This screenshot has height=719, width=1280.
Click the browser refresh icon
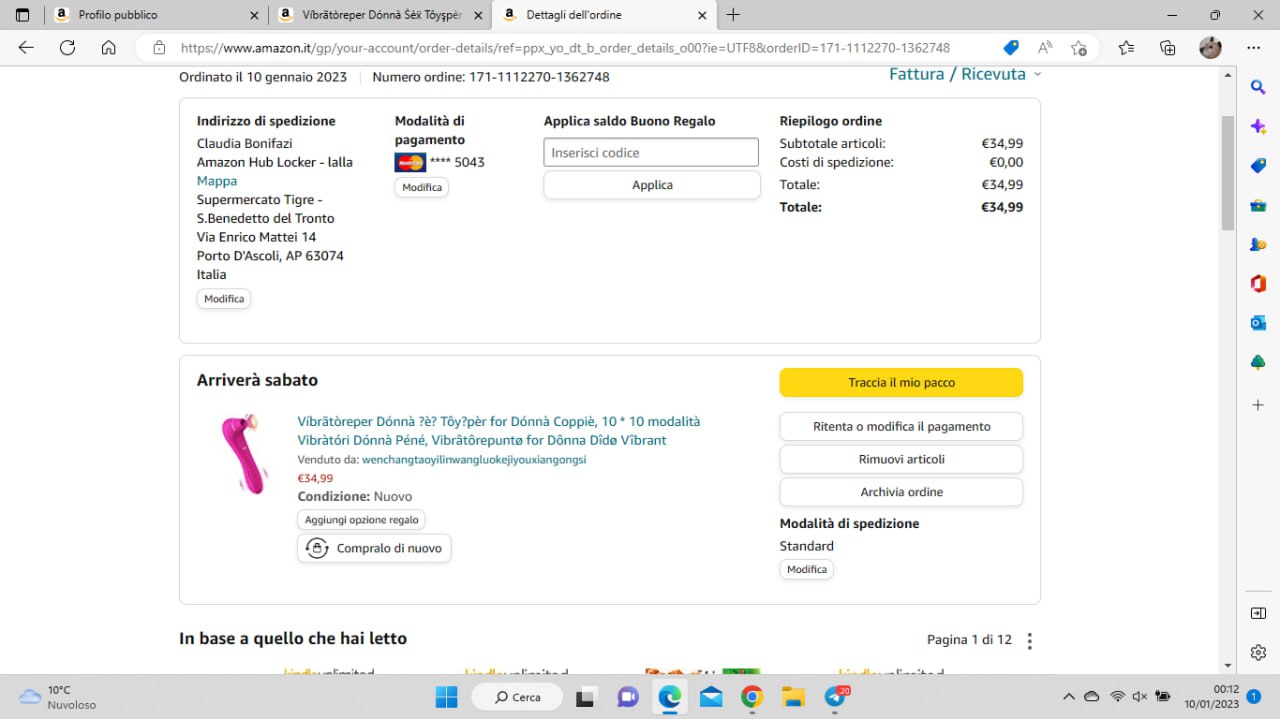67,48
